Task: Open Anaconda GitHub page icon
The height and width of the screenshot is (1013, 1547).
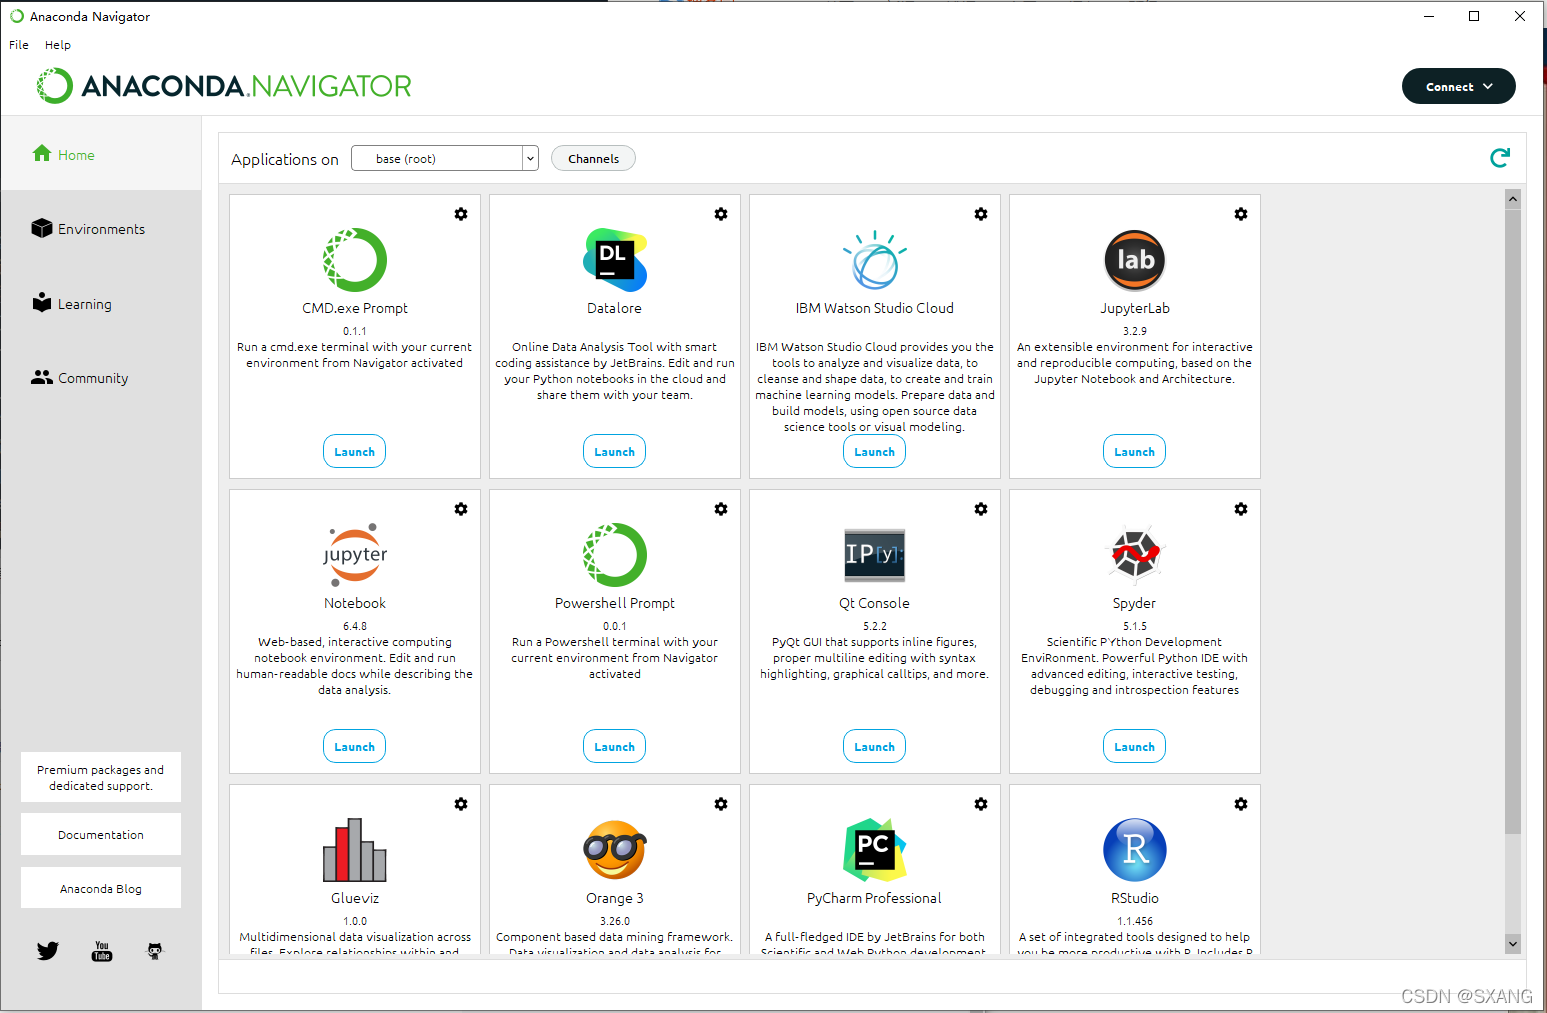Action: tap(155, 951)
